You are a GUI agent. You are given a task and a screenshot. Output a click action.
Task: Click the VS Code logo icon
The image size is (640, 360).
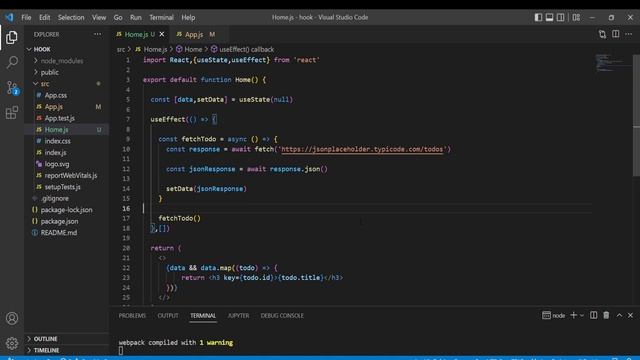tap(9, 17)
